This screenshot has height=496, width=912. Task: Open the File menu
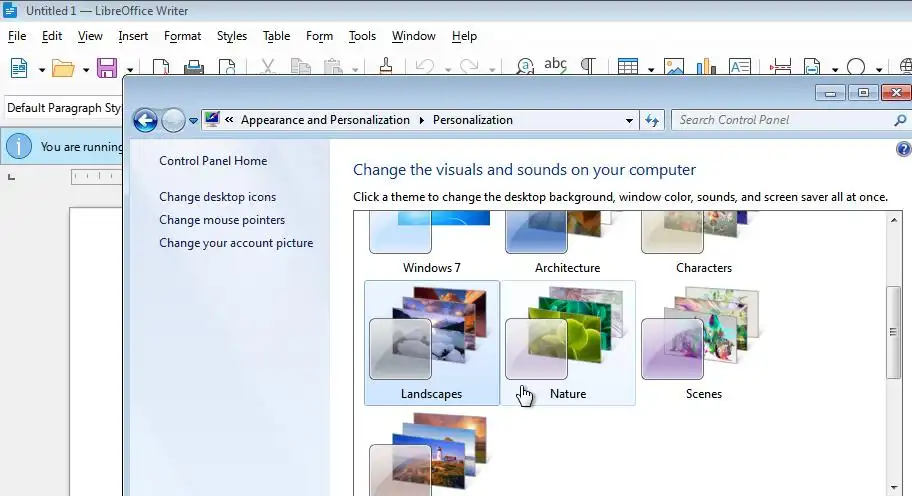pos(17,36)
